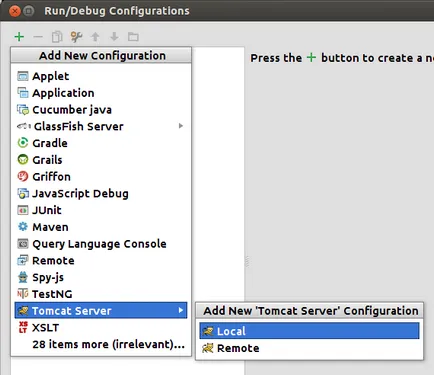Choose JavaScript Debug entry

101,193
